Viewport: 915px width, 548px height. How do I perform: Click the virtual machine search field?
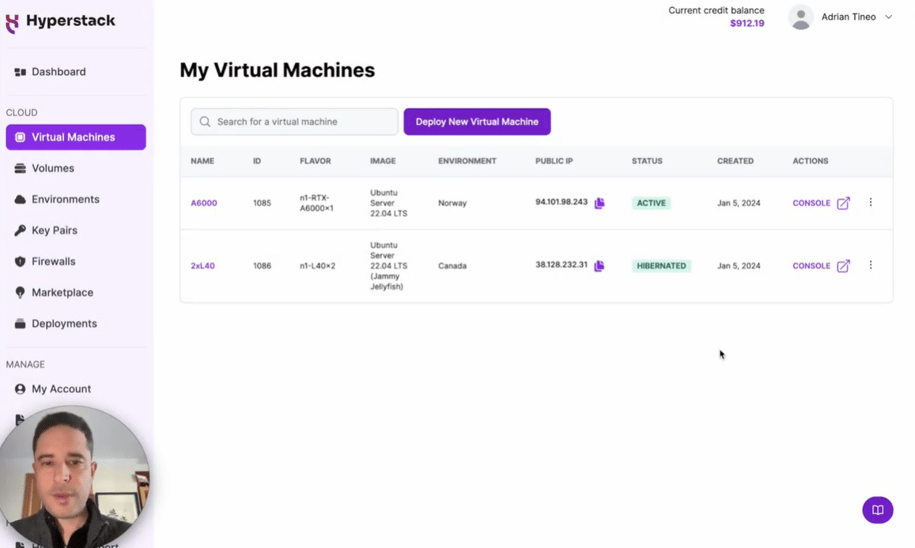[294, 122]
